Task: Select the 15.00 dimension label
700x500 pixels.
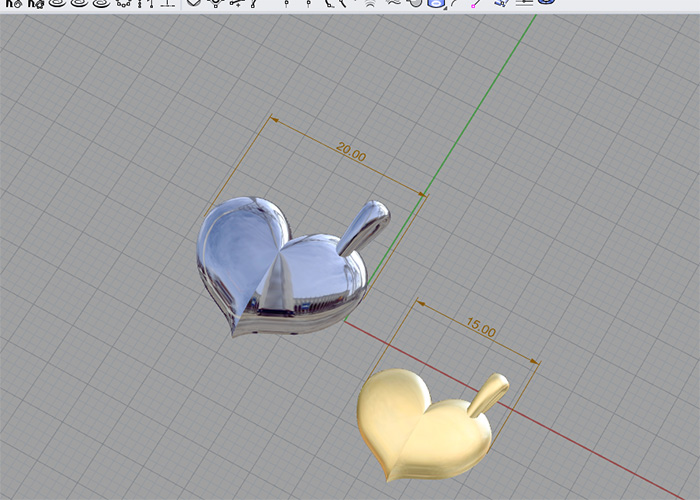Action: tap(481, 327)
